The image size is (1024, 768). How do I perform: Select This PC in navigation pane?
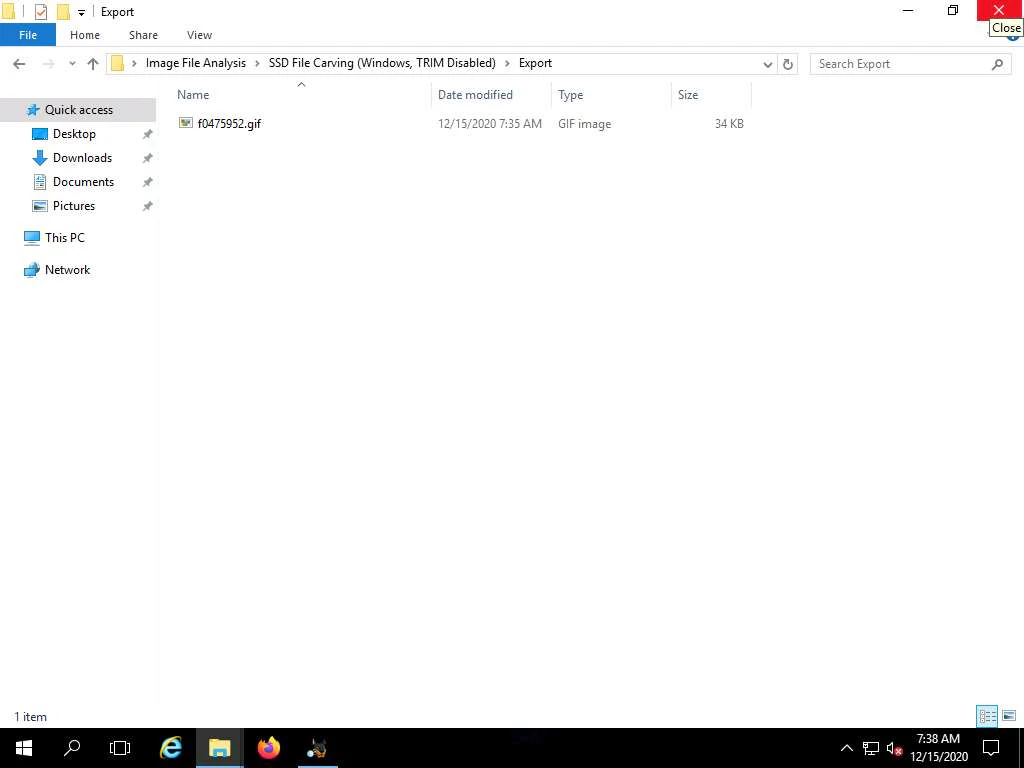65,238
